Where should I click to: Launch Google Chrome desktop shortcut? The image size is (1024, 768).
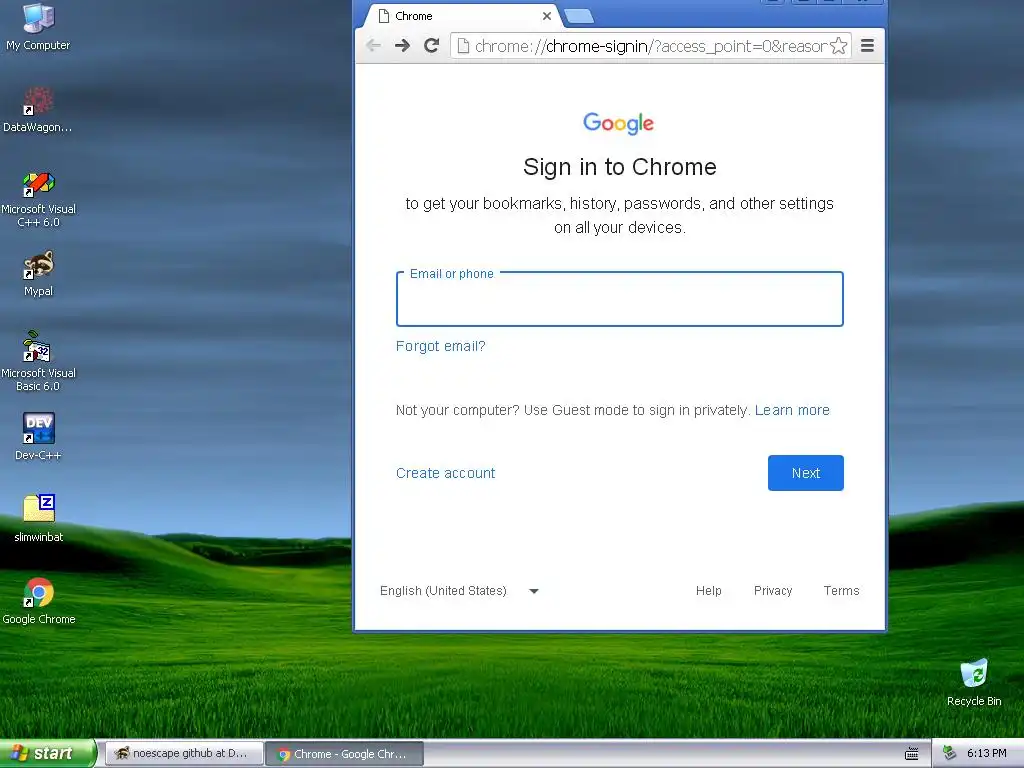tap(38, 601)
